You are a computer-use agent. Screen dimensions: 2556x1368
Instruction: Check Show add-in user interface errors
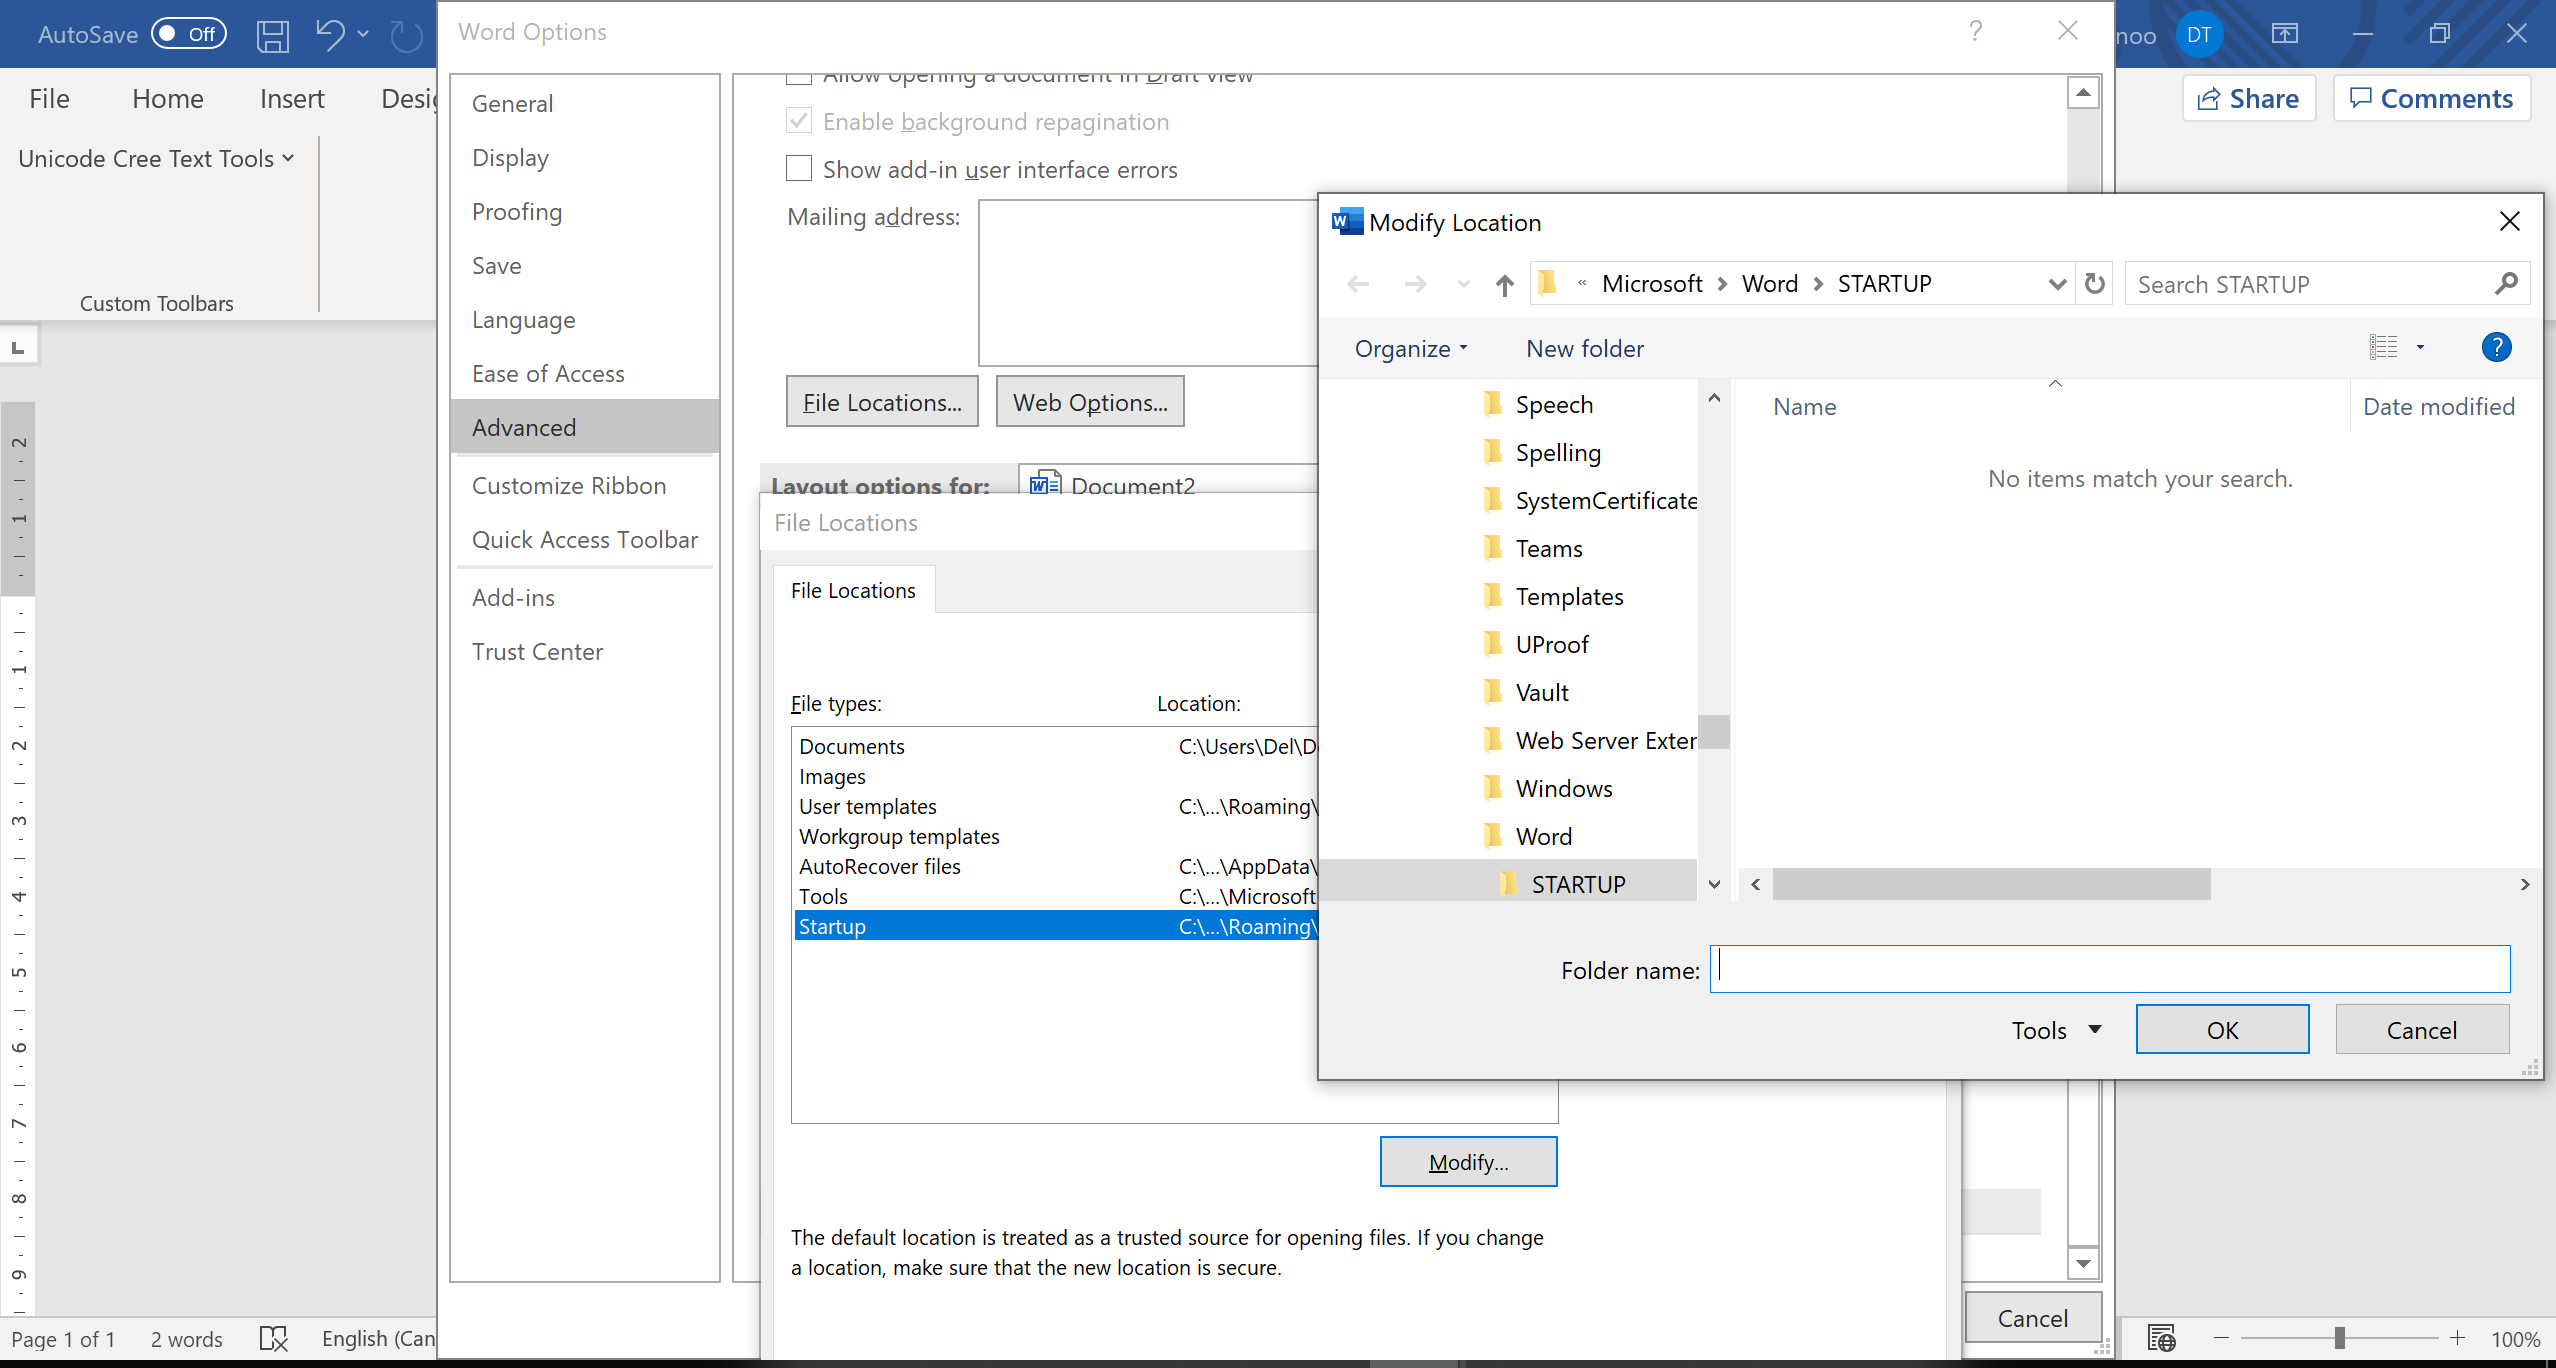tap(798, 169)
